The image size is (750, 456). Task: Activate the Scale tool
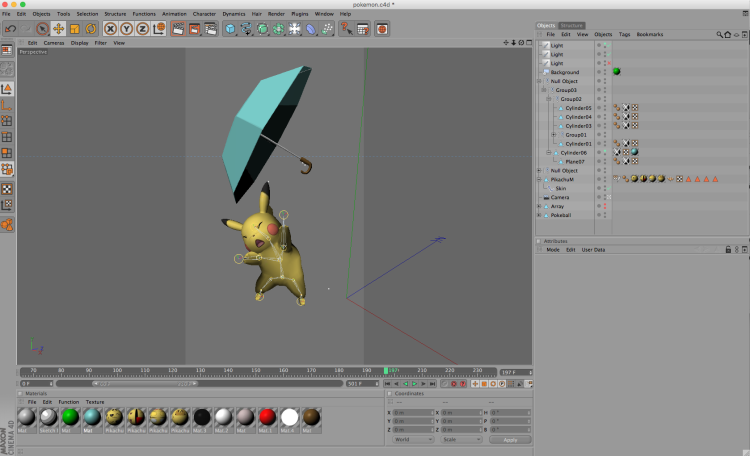(x=75, y=29)
